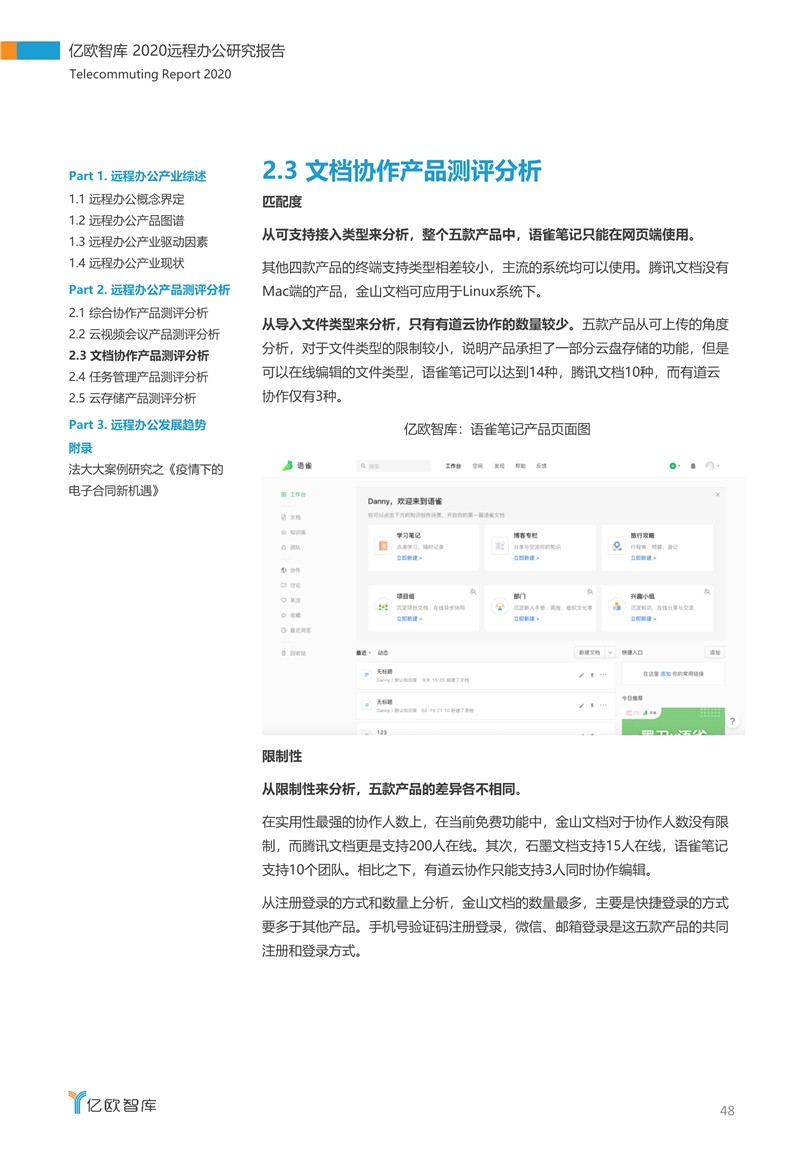Open 发现 tab in Yuque top nav
The height and width of the screenshot is (1155, 800).
click(x=499, y=466)
